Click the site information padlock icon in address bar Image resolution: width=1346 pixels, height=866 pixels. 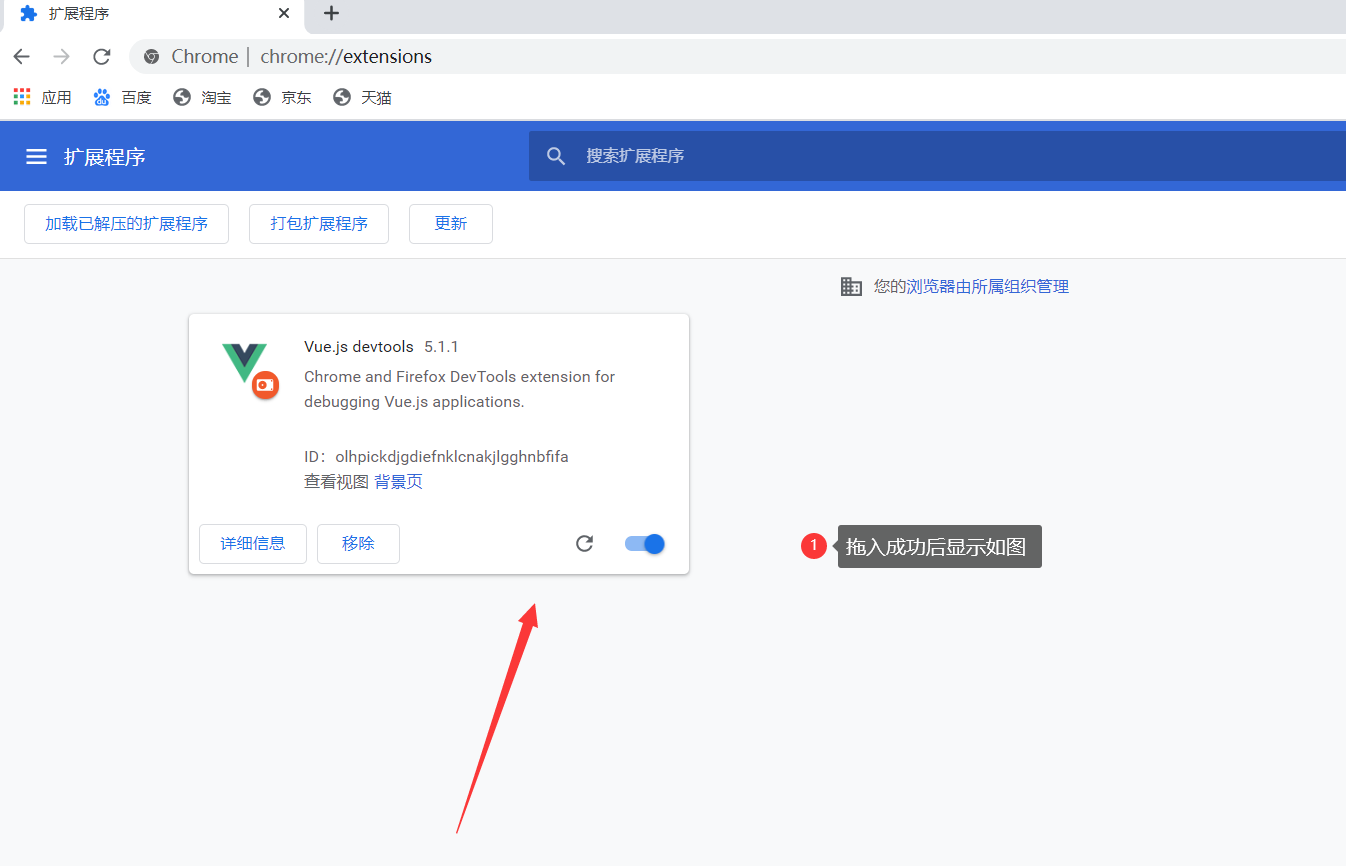[151, 56]
